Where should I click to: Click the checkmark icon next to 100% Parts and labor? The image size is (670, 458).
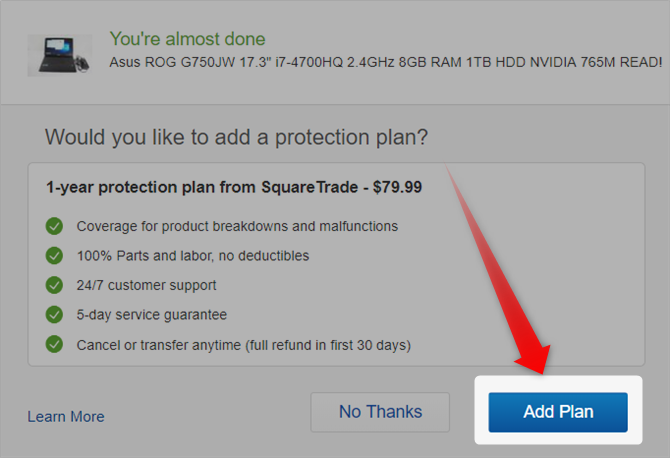[x=55, y=256]
